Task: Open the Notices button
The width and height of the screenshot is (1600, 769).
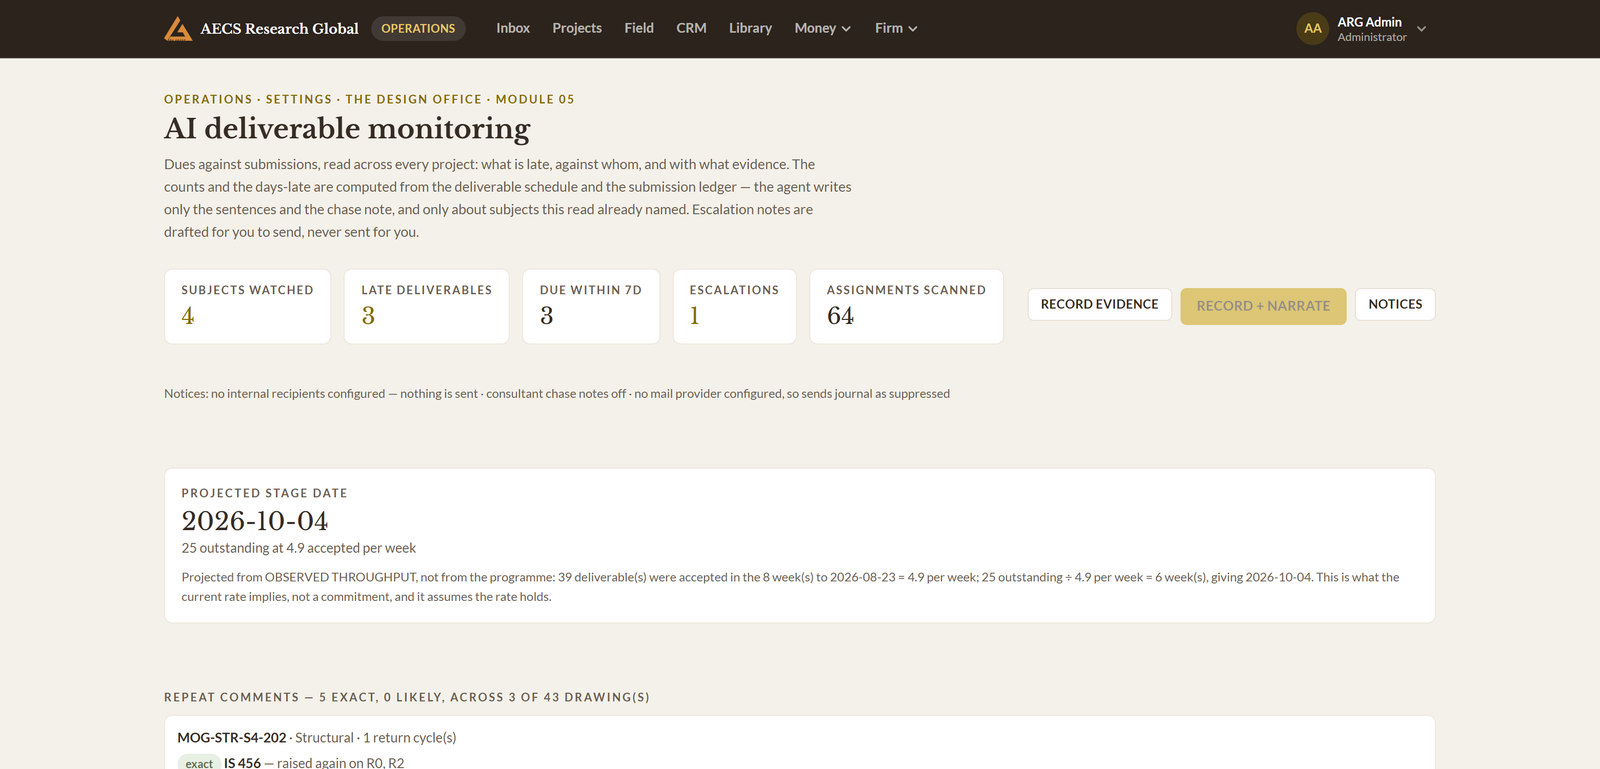Action: [x=1395, y=305]
